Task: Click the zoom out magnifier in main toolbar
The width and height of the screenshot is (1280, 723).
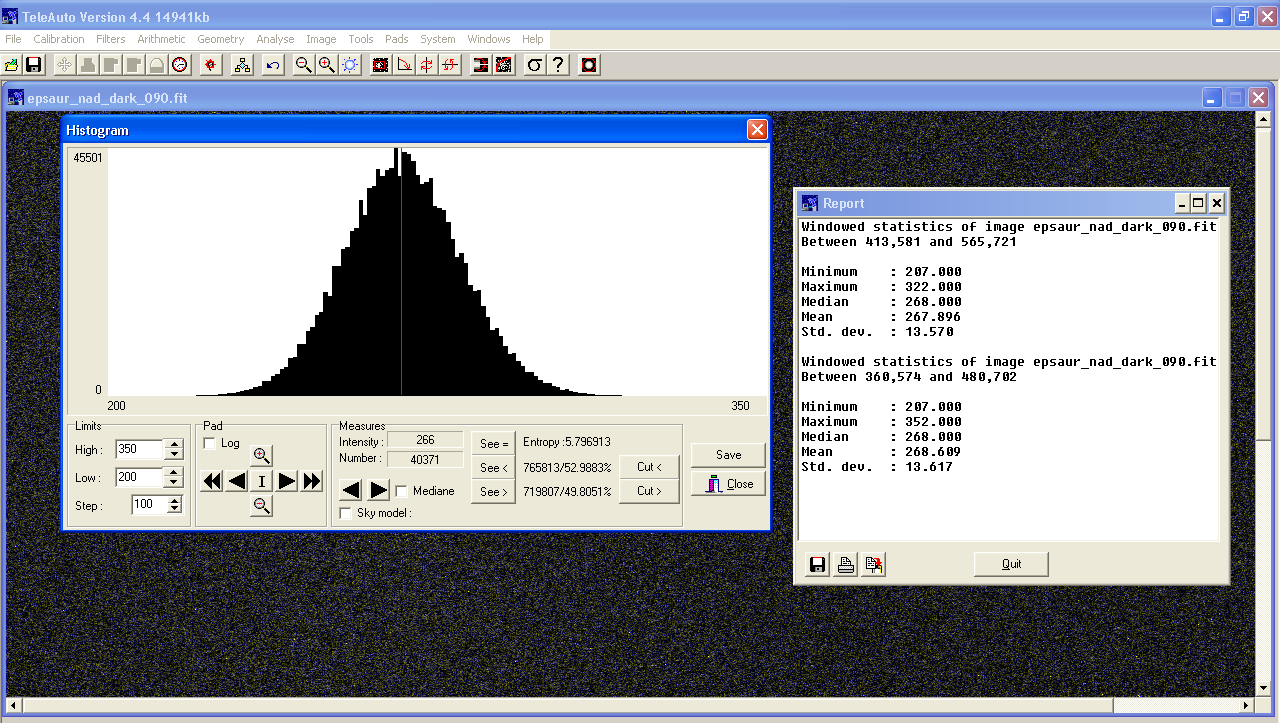Action: click(x=303, y=65)
